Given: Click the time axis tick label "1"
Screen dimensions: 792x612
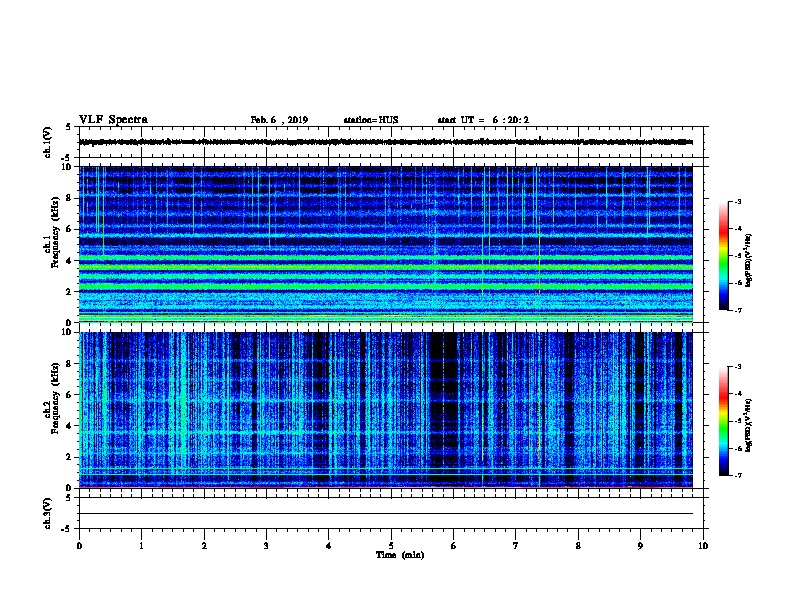Looking at the screenshot, I should point(141,546).
